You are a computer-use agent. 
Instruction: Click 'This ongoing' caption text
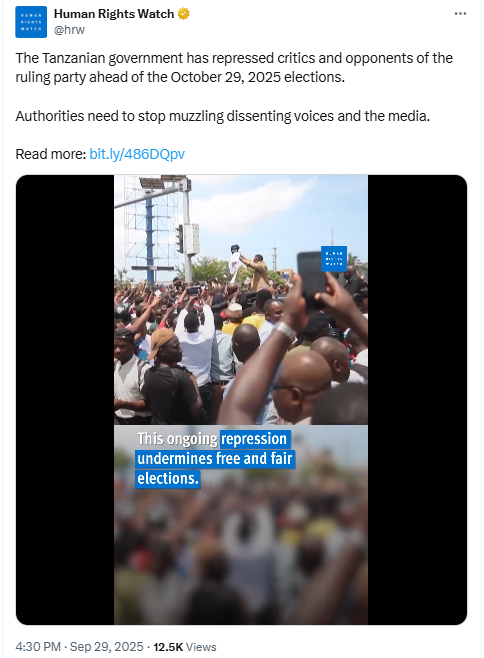tap(177, 439)
